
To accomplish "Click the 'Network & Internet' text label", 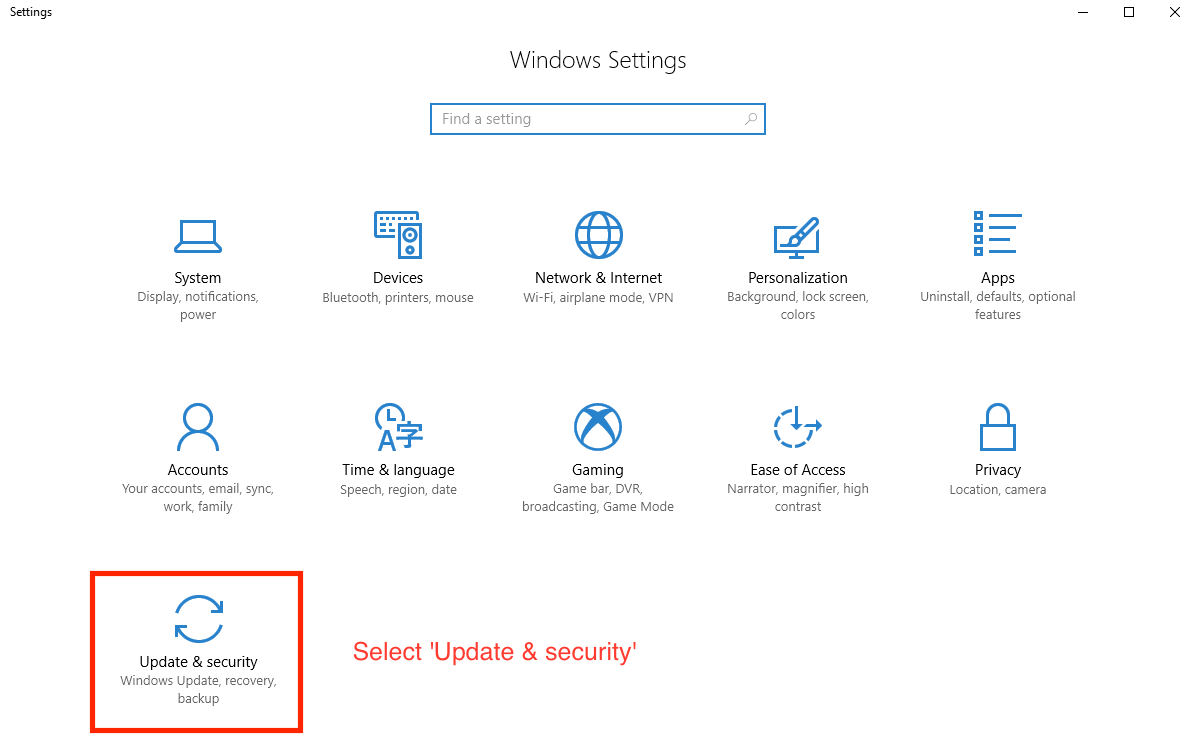I will click(x=599, y=278).
